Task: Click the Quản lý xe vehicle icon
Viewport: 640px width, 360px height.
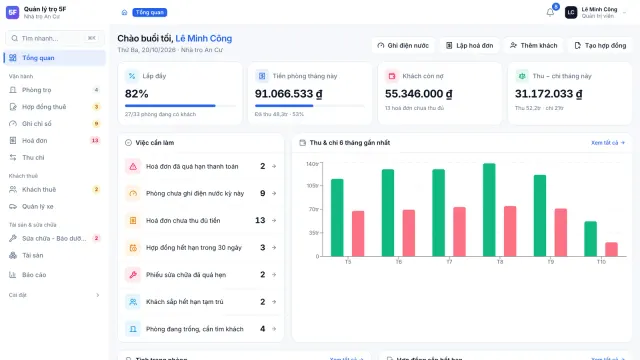Action: [x=13, y=206]
